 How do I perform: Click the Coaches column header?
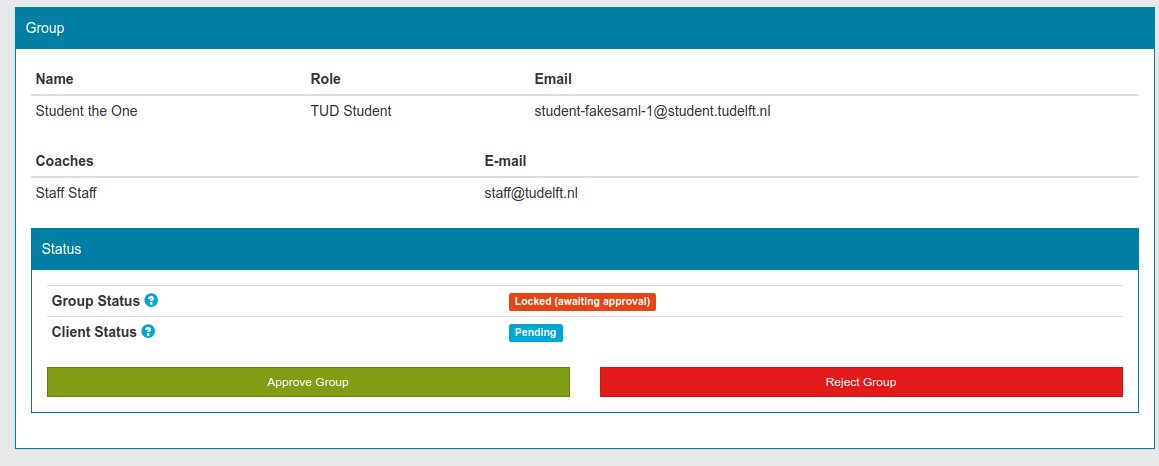[x=65, y=161]
